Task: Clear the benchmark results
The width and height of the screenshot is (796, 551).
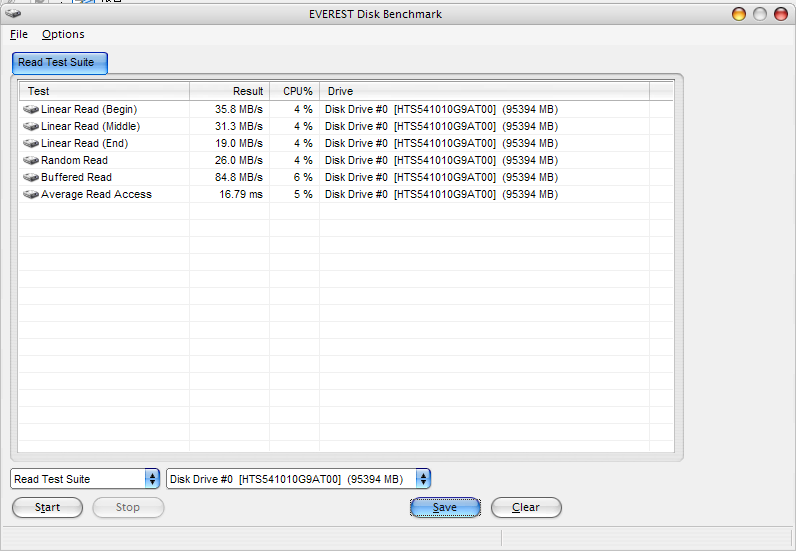Action: coord(526,507)
